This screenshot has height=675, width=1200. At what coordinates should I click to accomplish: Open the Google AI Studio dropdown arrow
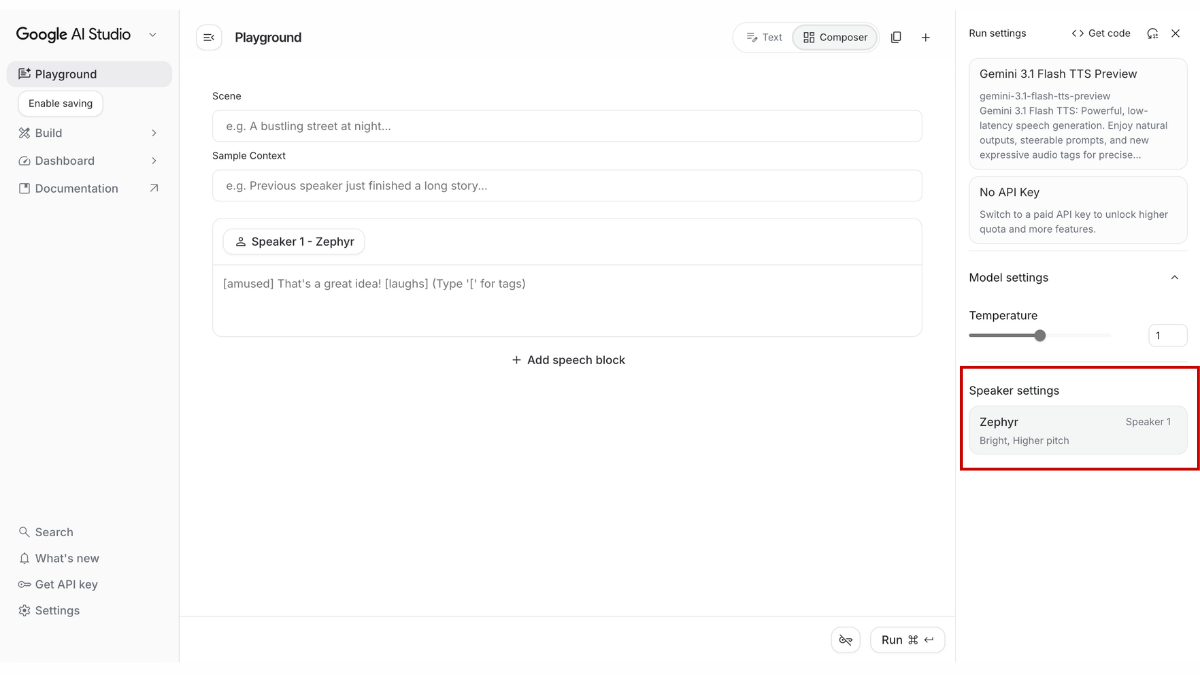[152, 34]
